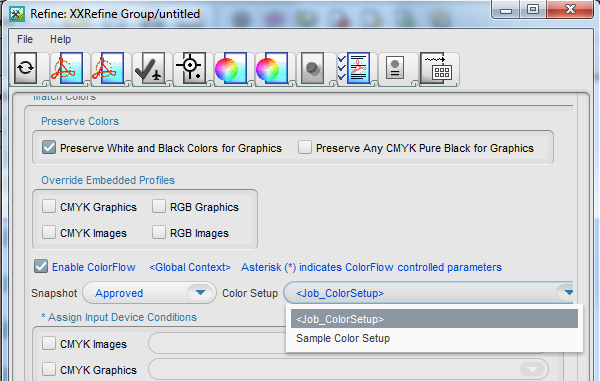
Task: Select the first color wheel icon
Action: 231,68
